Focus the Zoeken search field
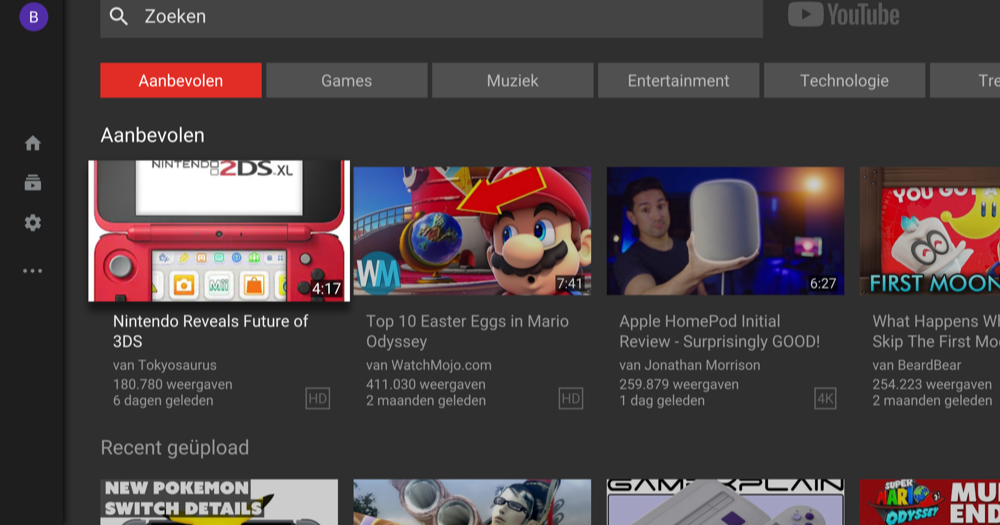The width and height of the screenshot is (1000, 525). pyautogui.click(x=431, y=17)
